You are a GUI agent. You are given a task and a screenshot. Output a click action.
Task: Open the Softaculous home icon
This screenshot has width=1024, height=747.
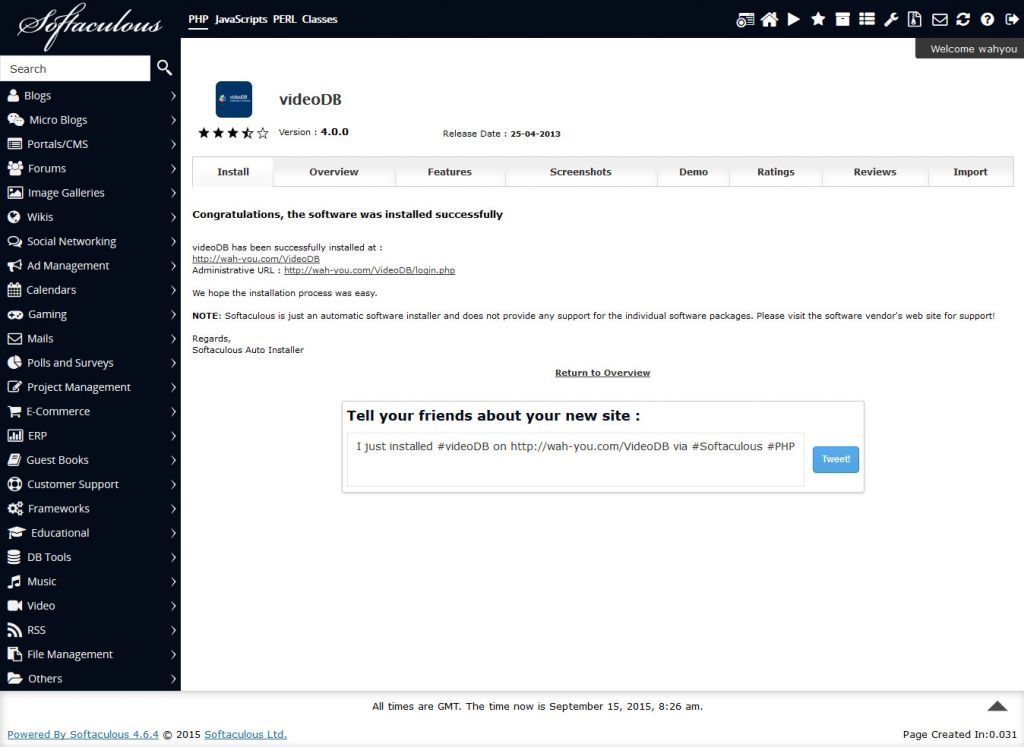tap(769, 19)
